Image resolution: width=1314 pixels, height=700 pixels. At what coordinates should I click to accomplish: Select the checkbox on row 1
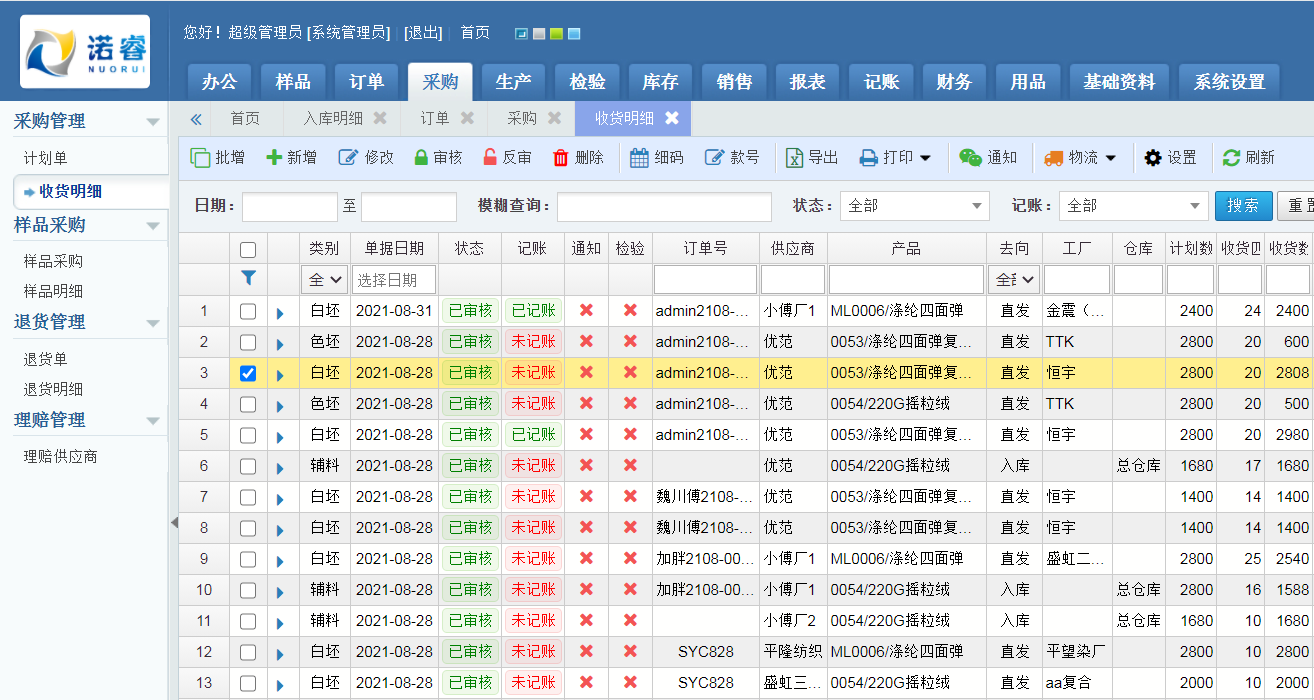coord(248,311)
